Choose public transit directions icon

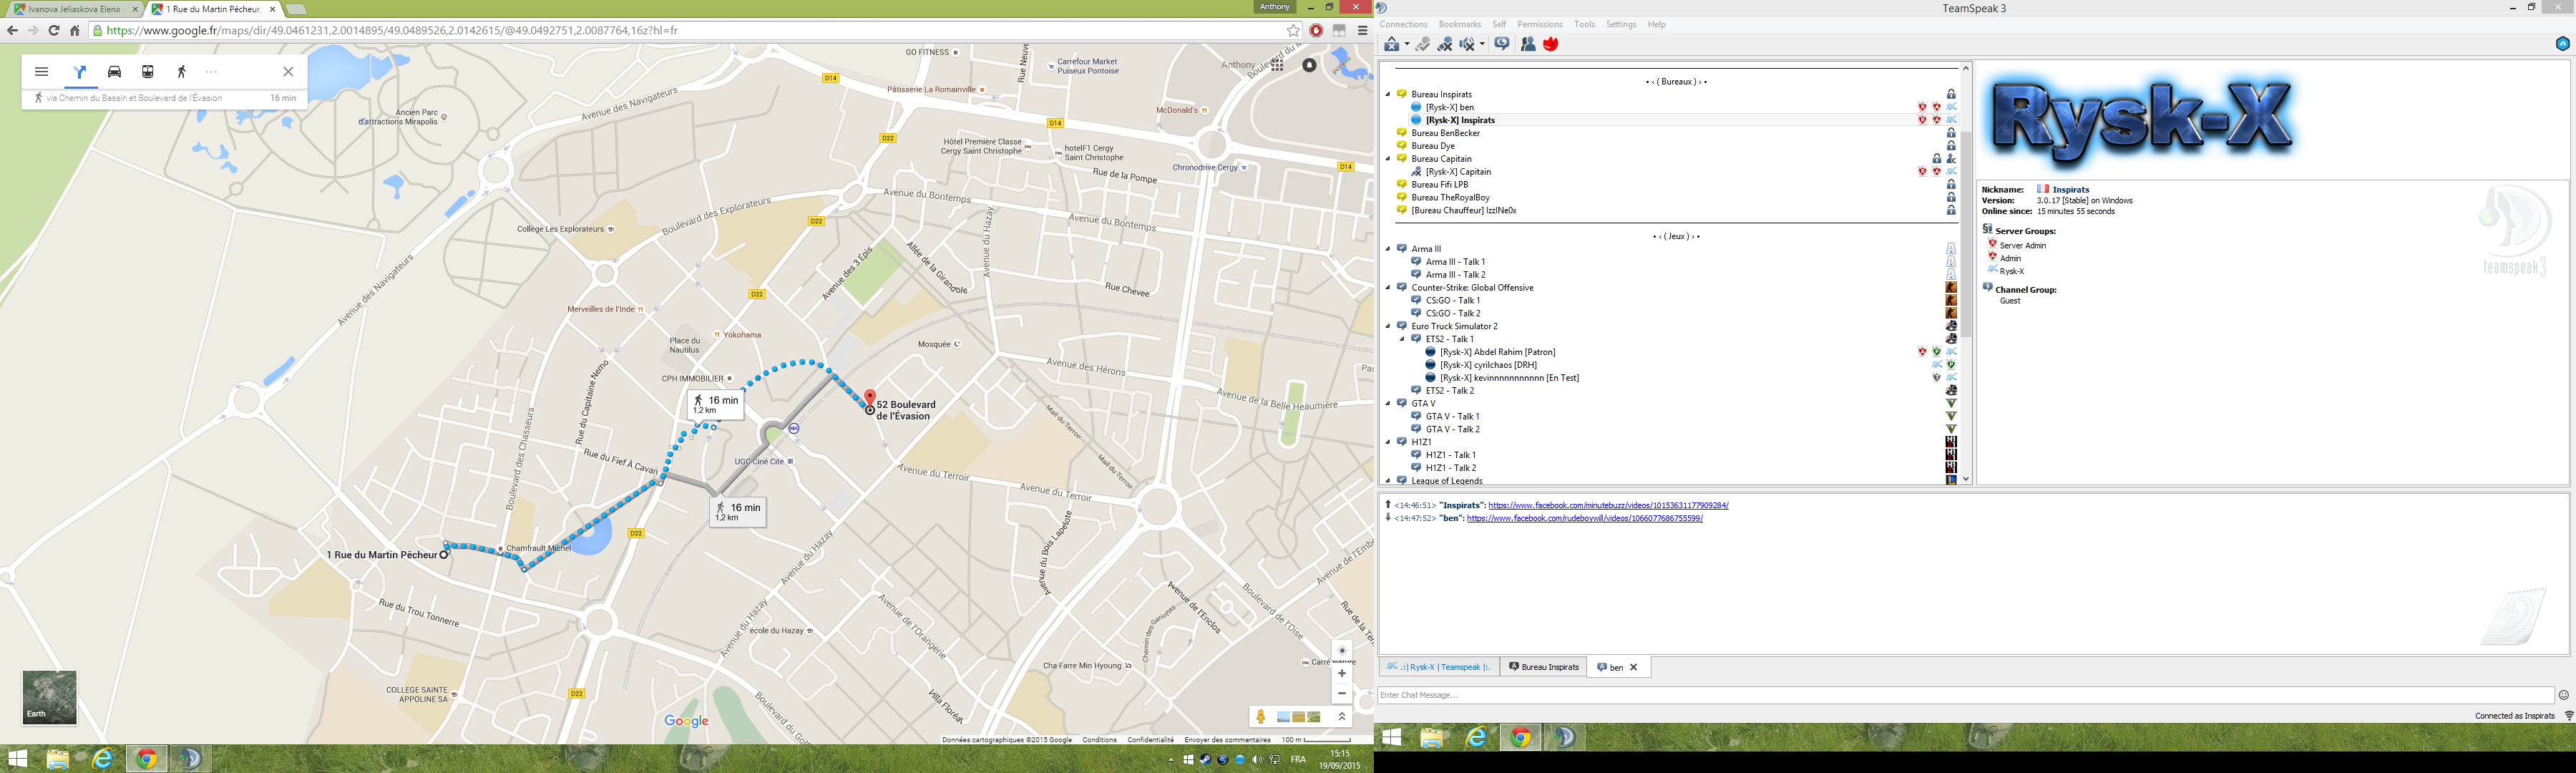coord(148,72)
